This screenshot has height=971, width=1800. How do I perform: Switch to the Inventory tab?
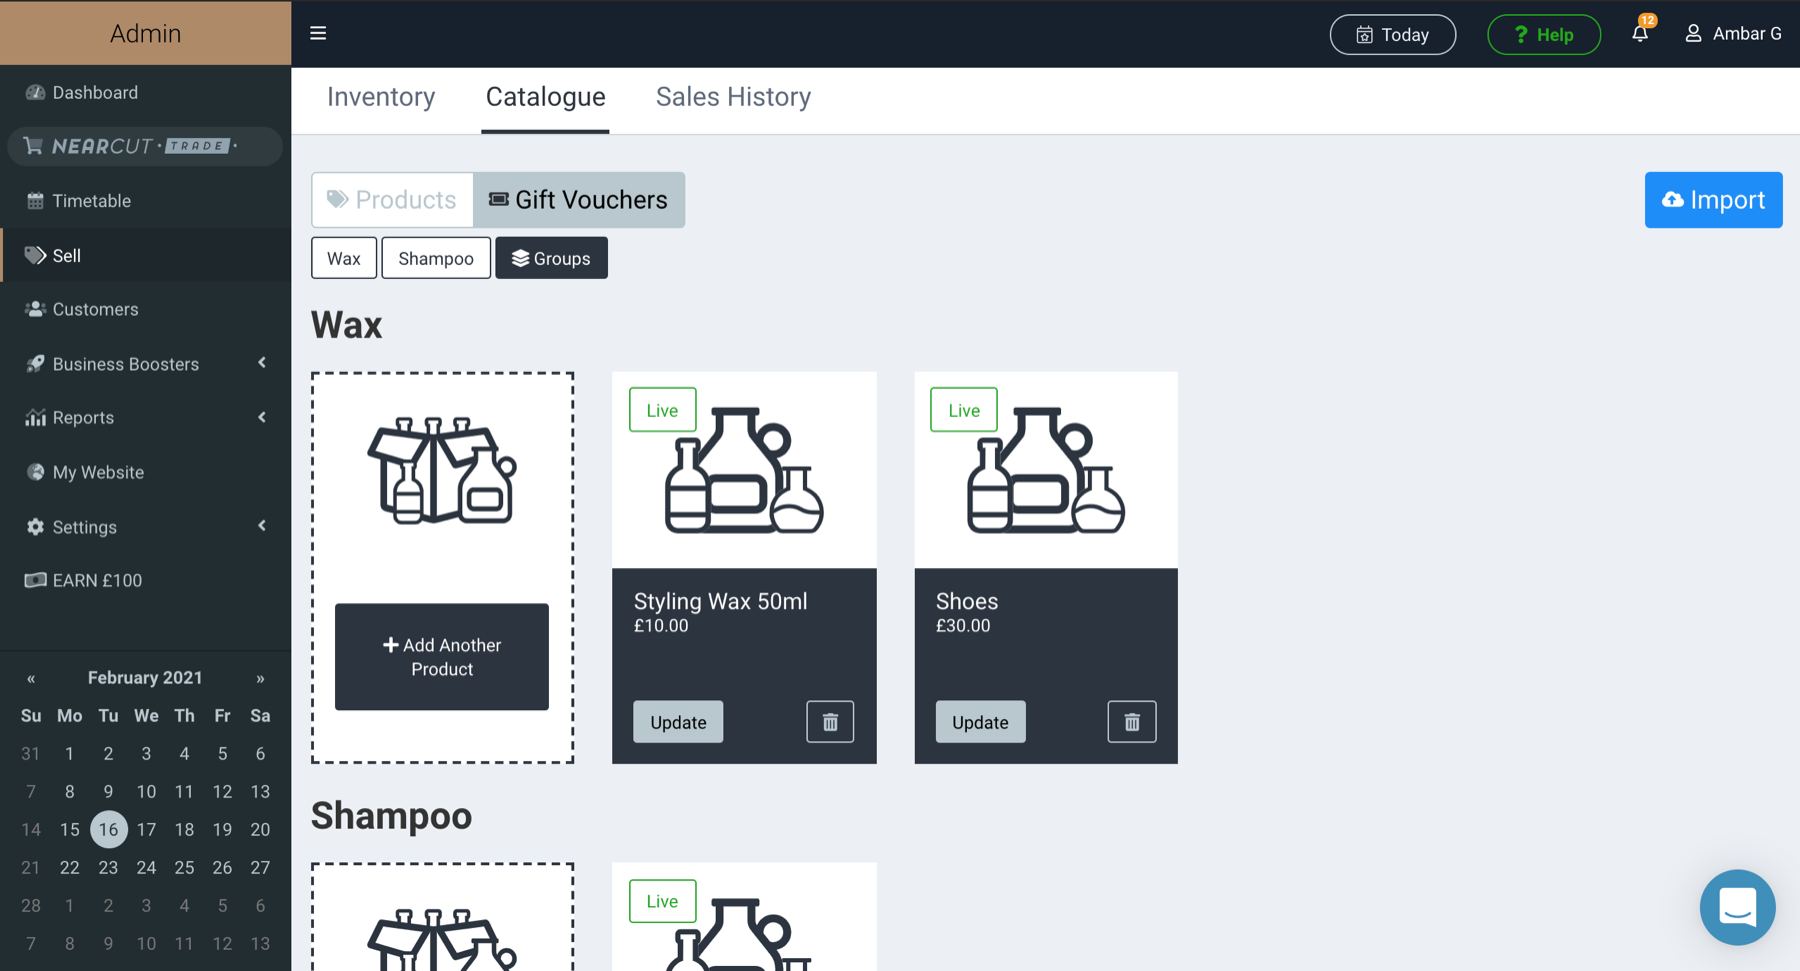[381, 97]
